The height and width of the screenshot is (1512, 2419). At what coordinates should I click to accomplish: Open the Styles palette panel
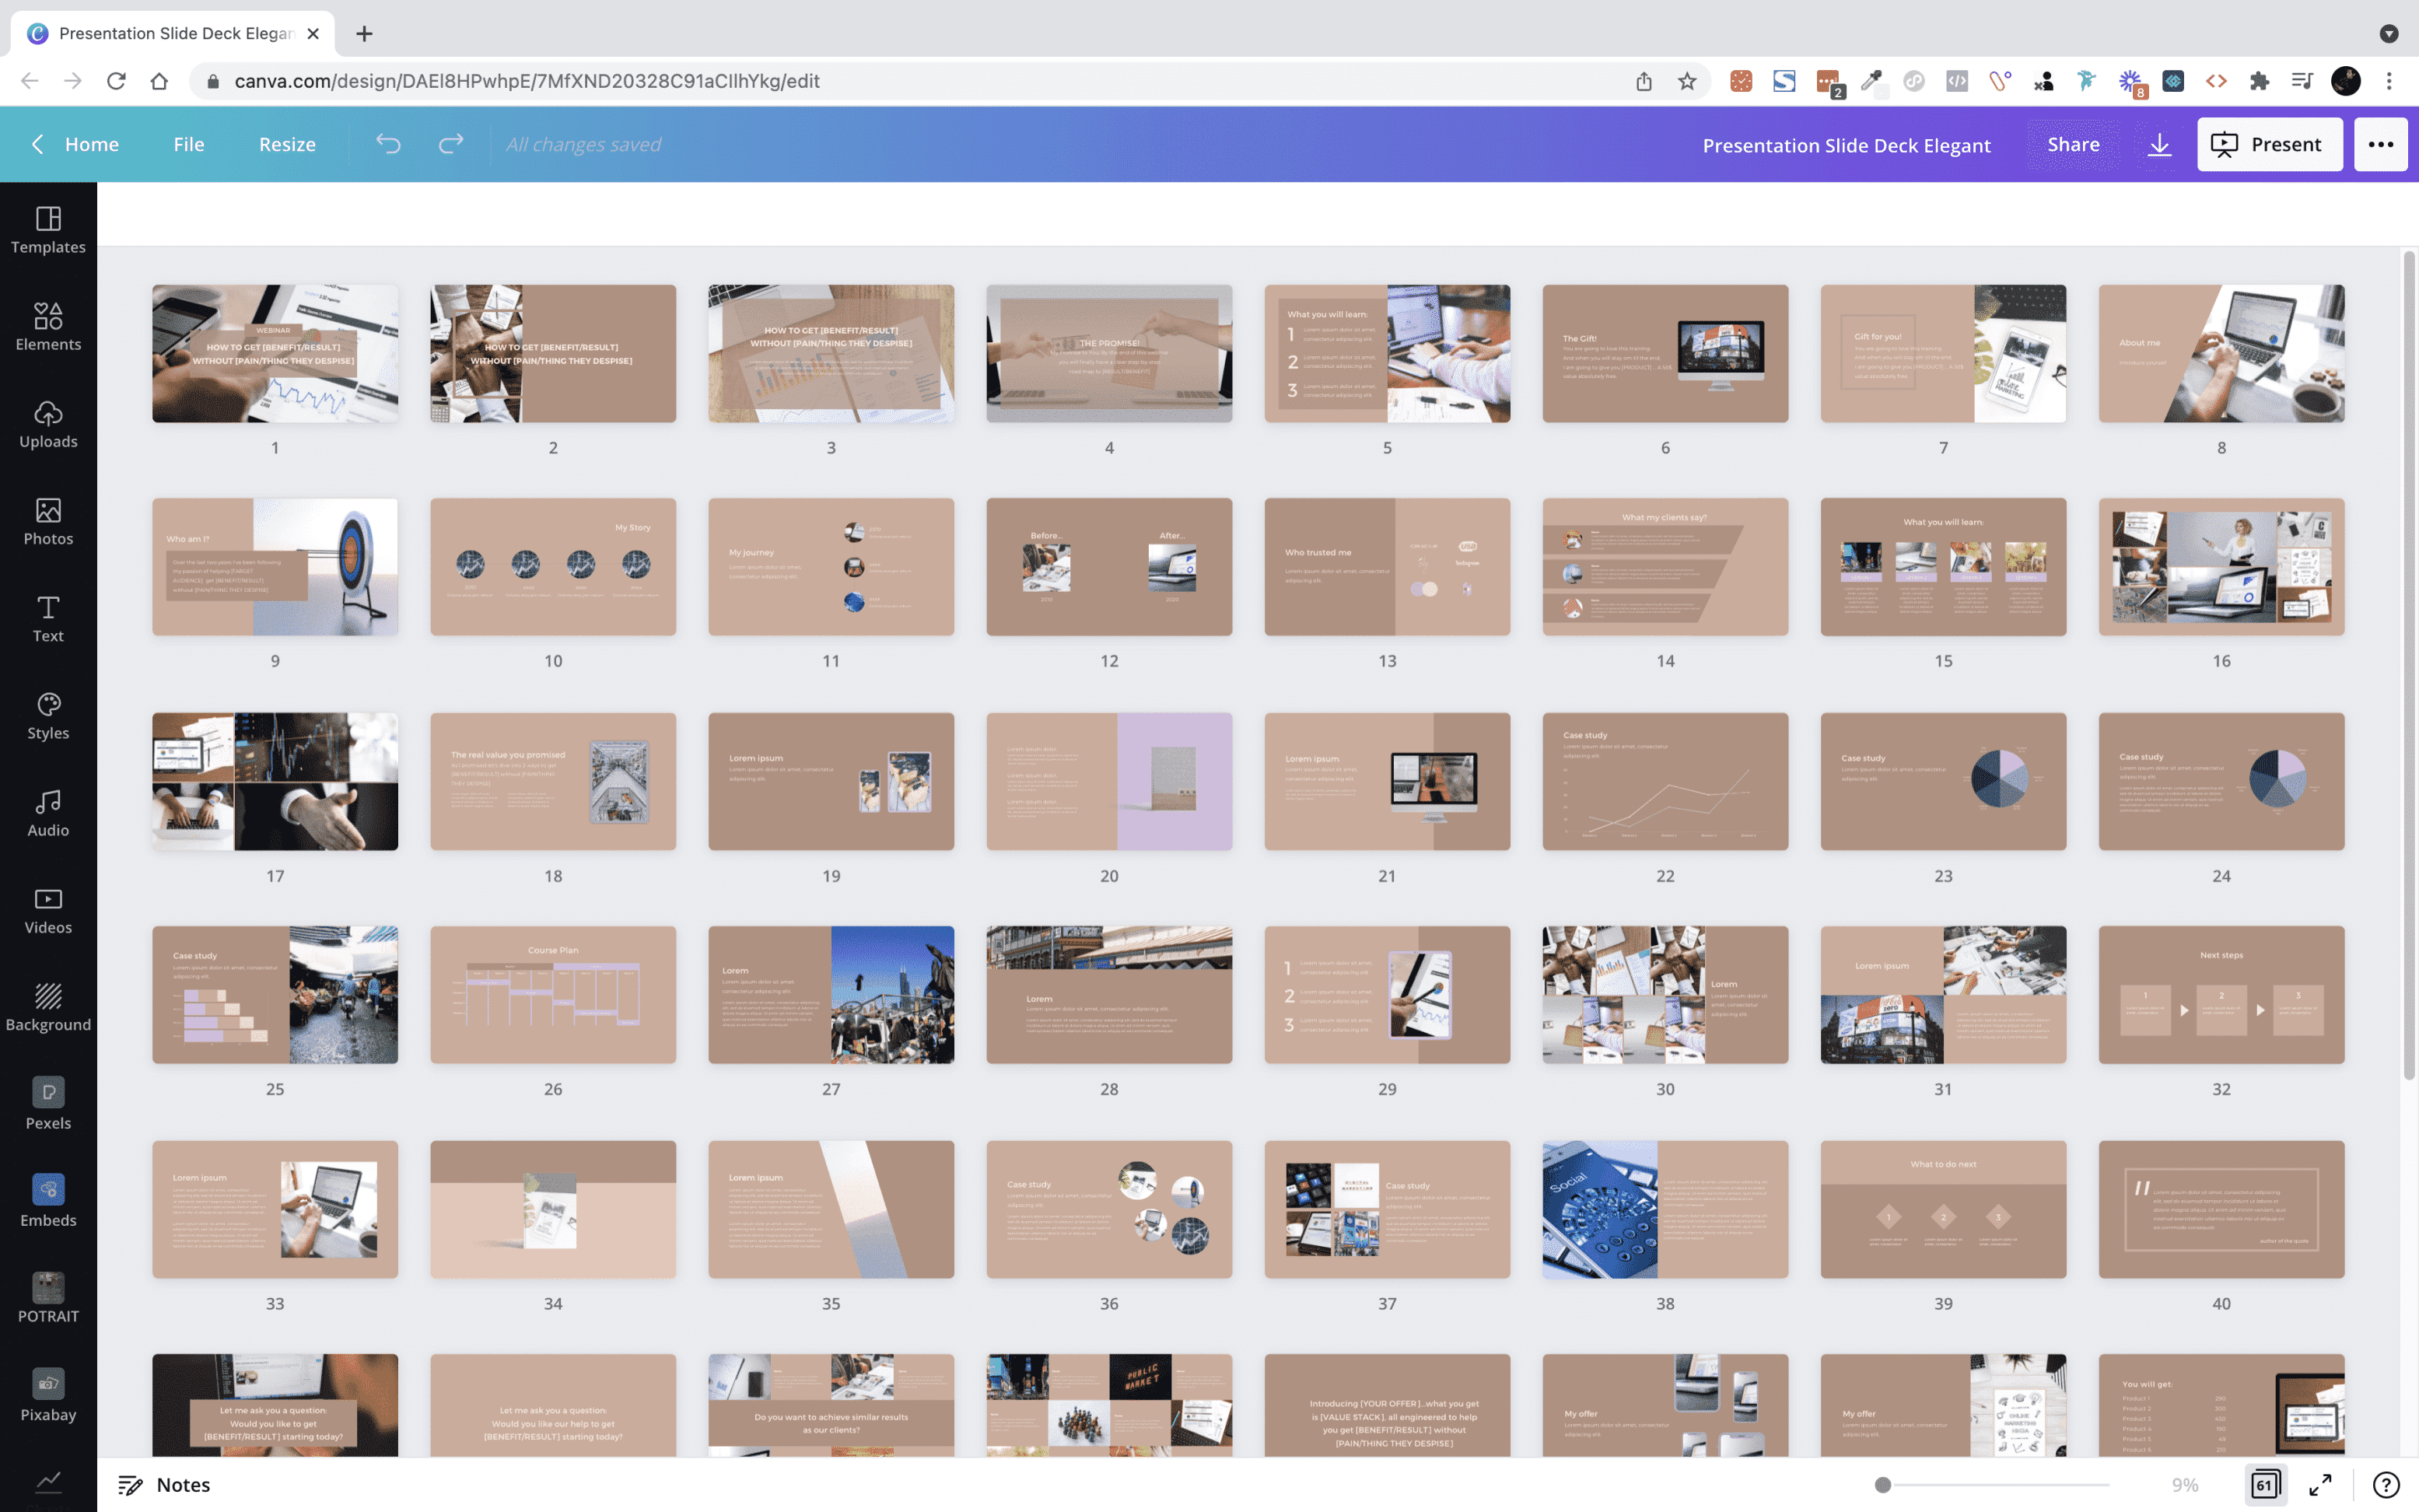[48, 716]
